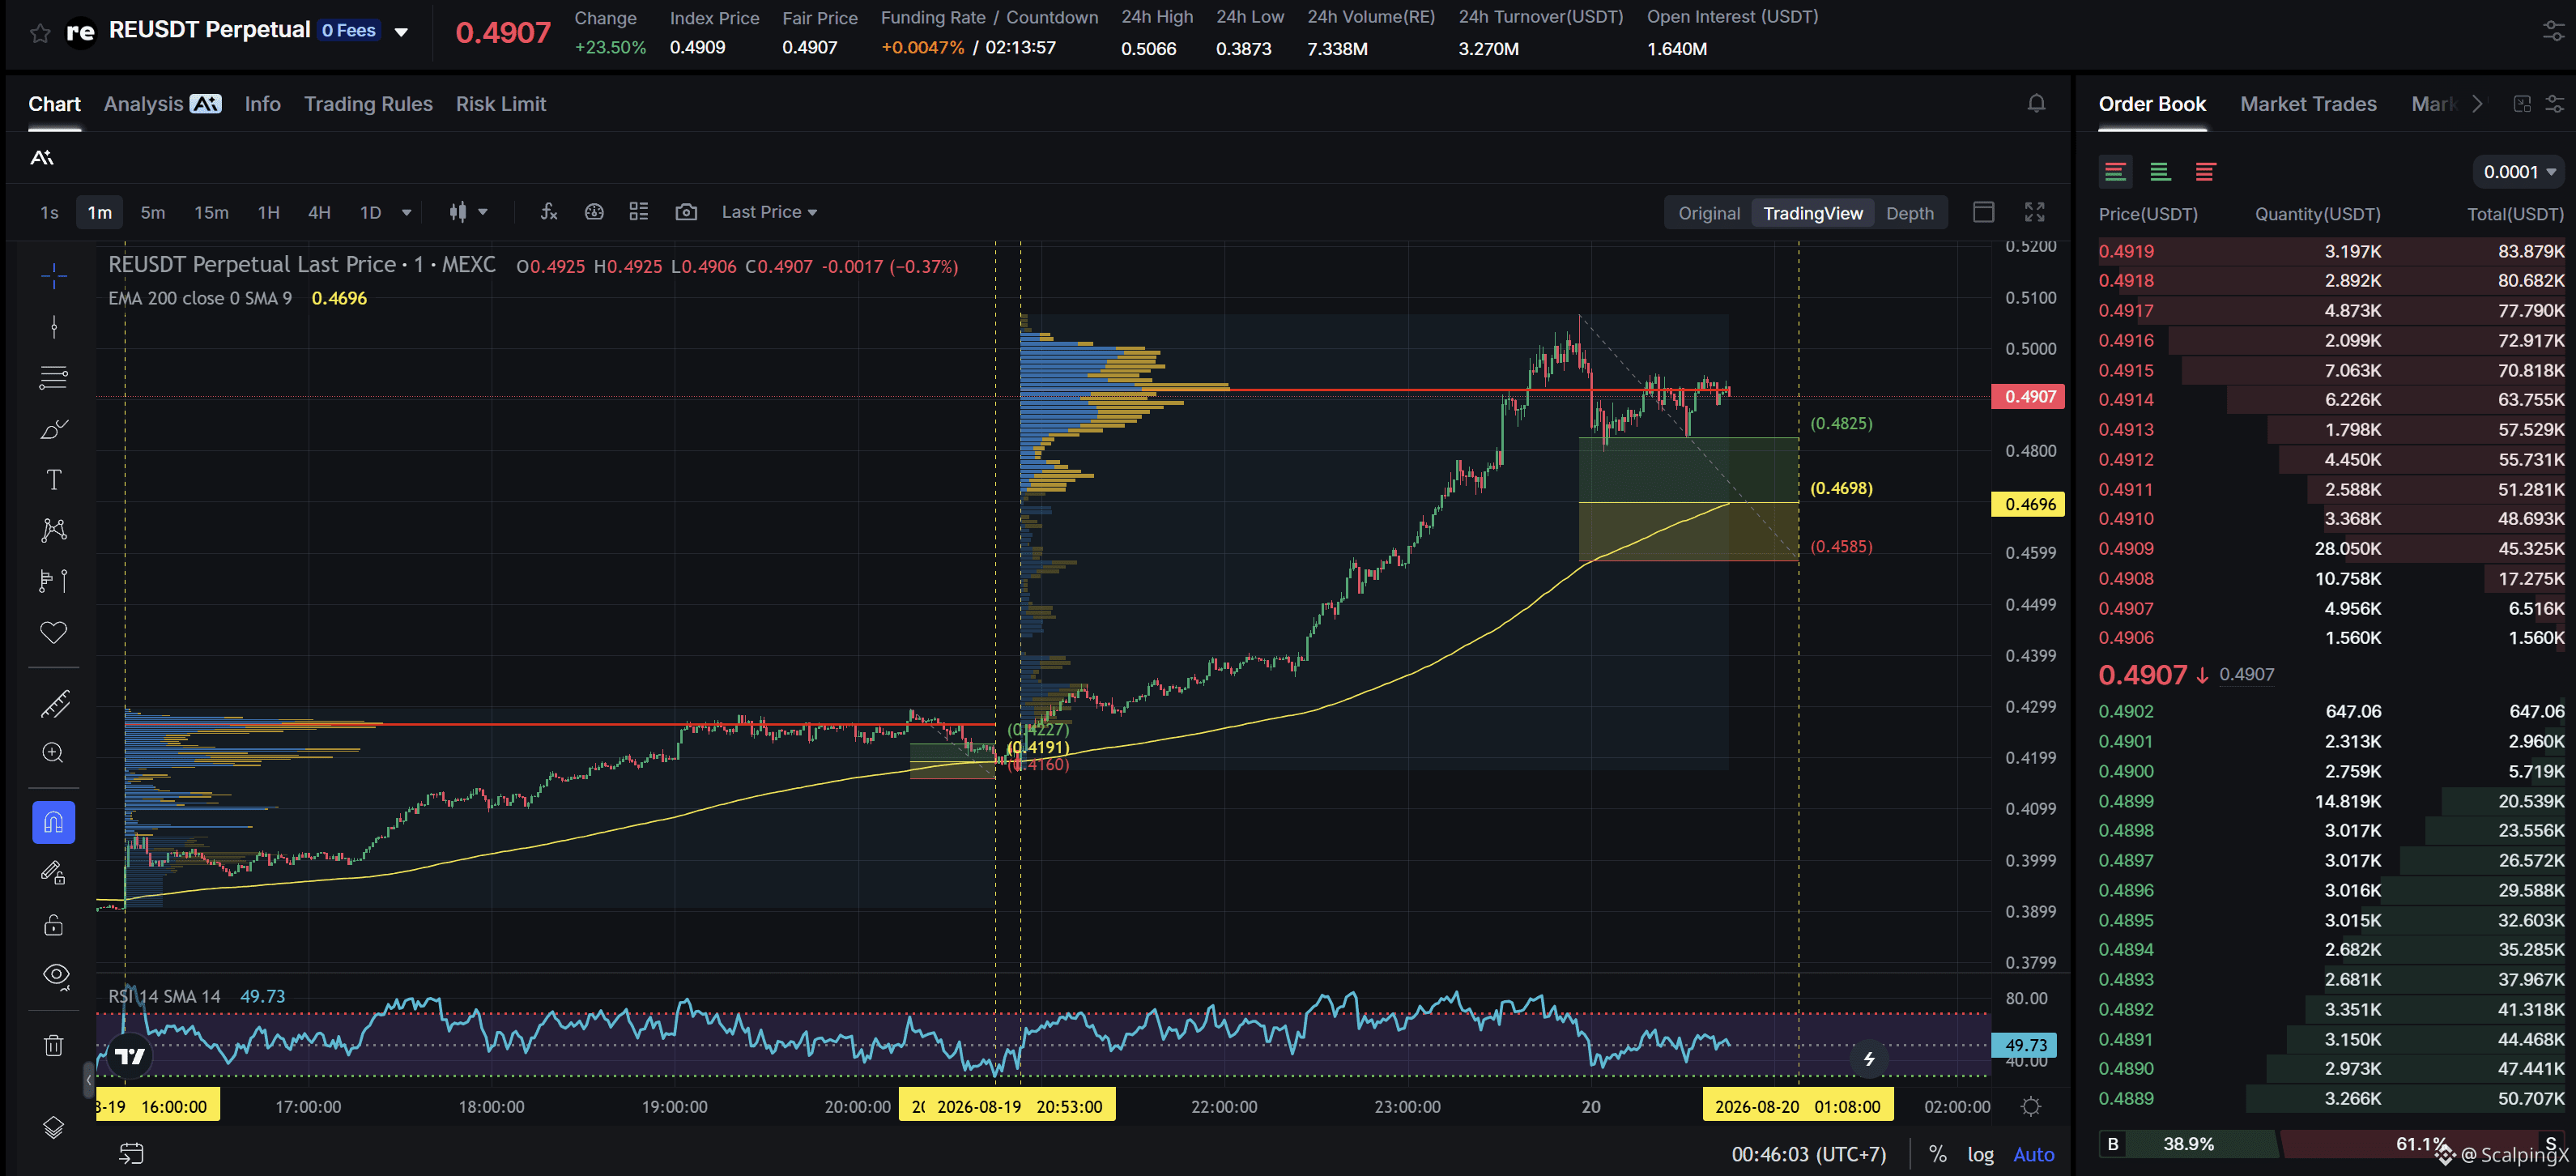Screen dimensions: 2576x1176
Task: Enter fullscreen chart mode
Action: tap(2034, 212)
